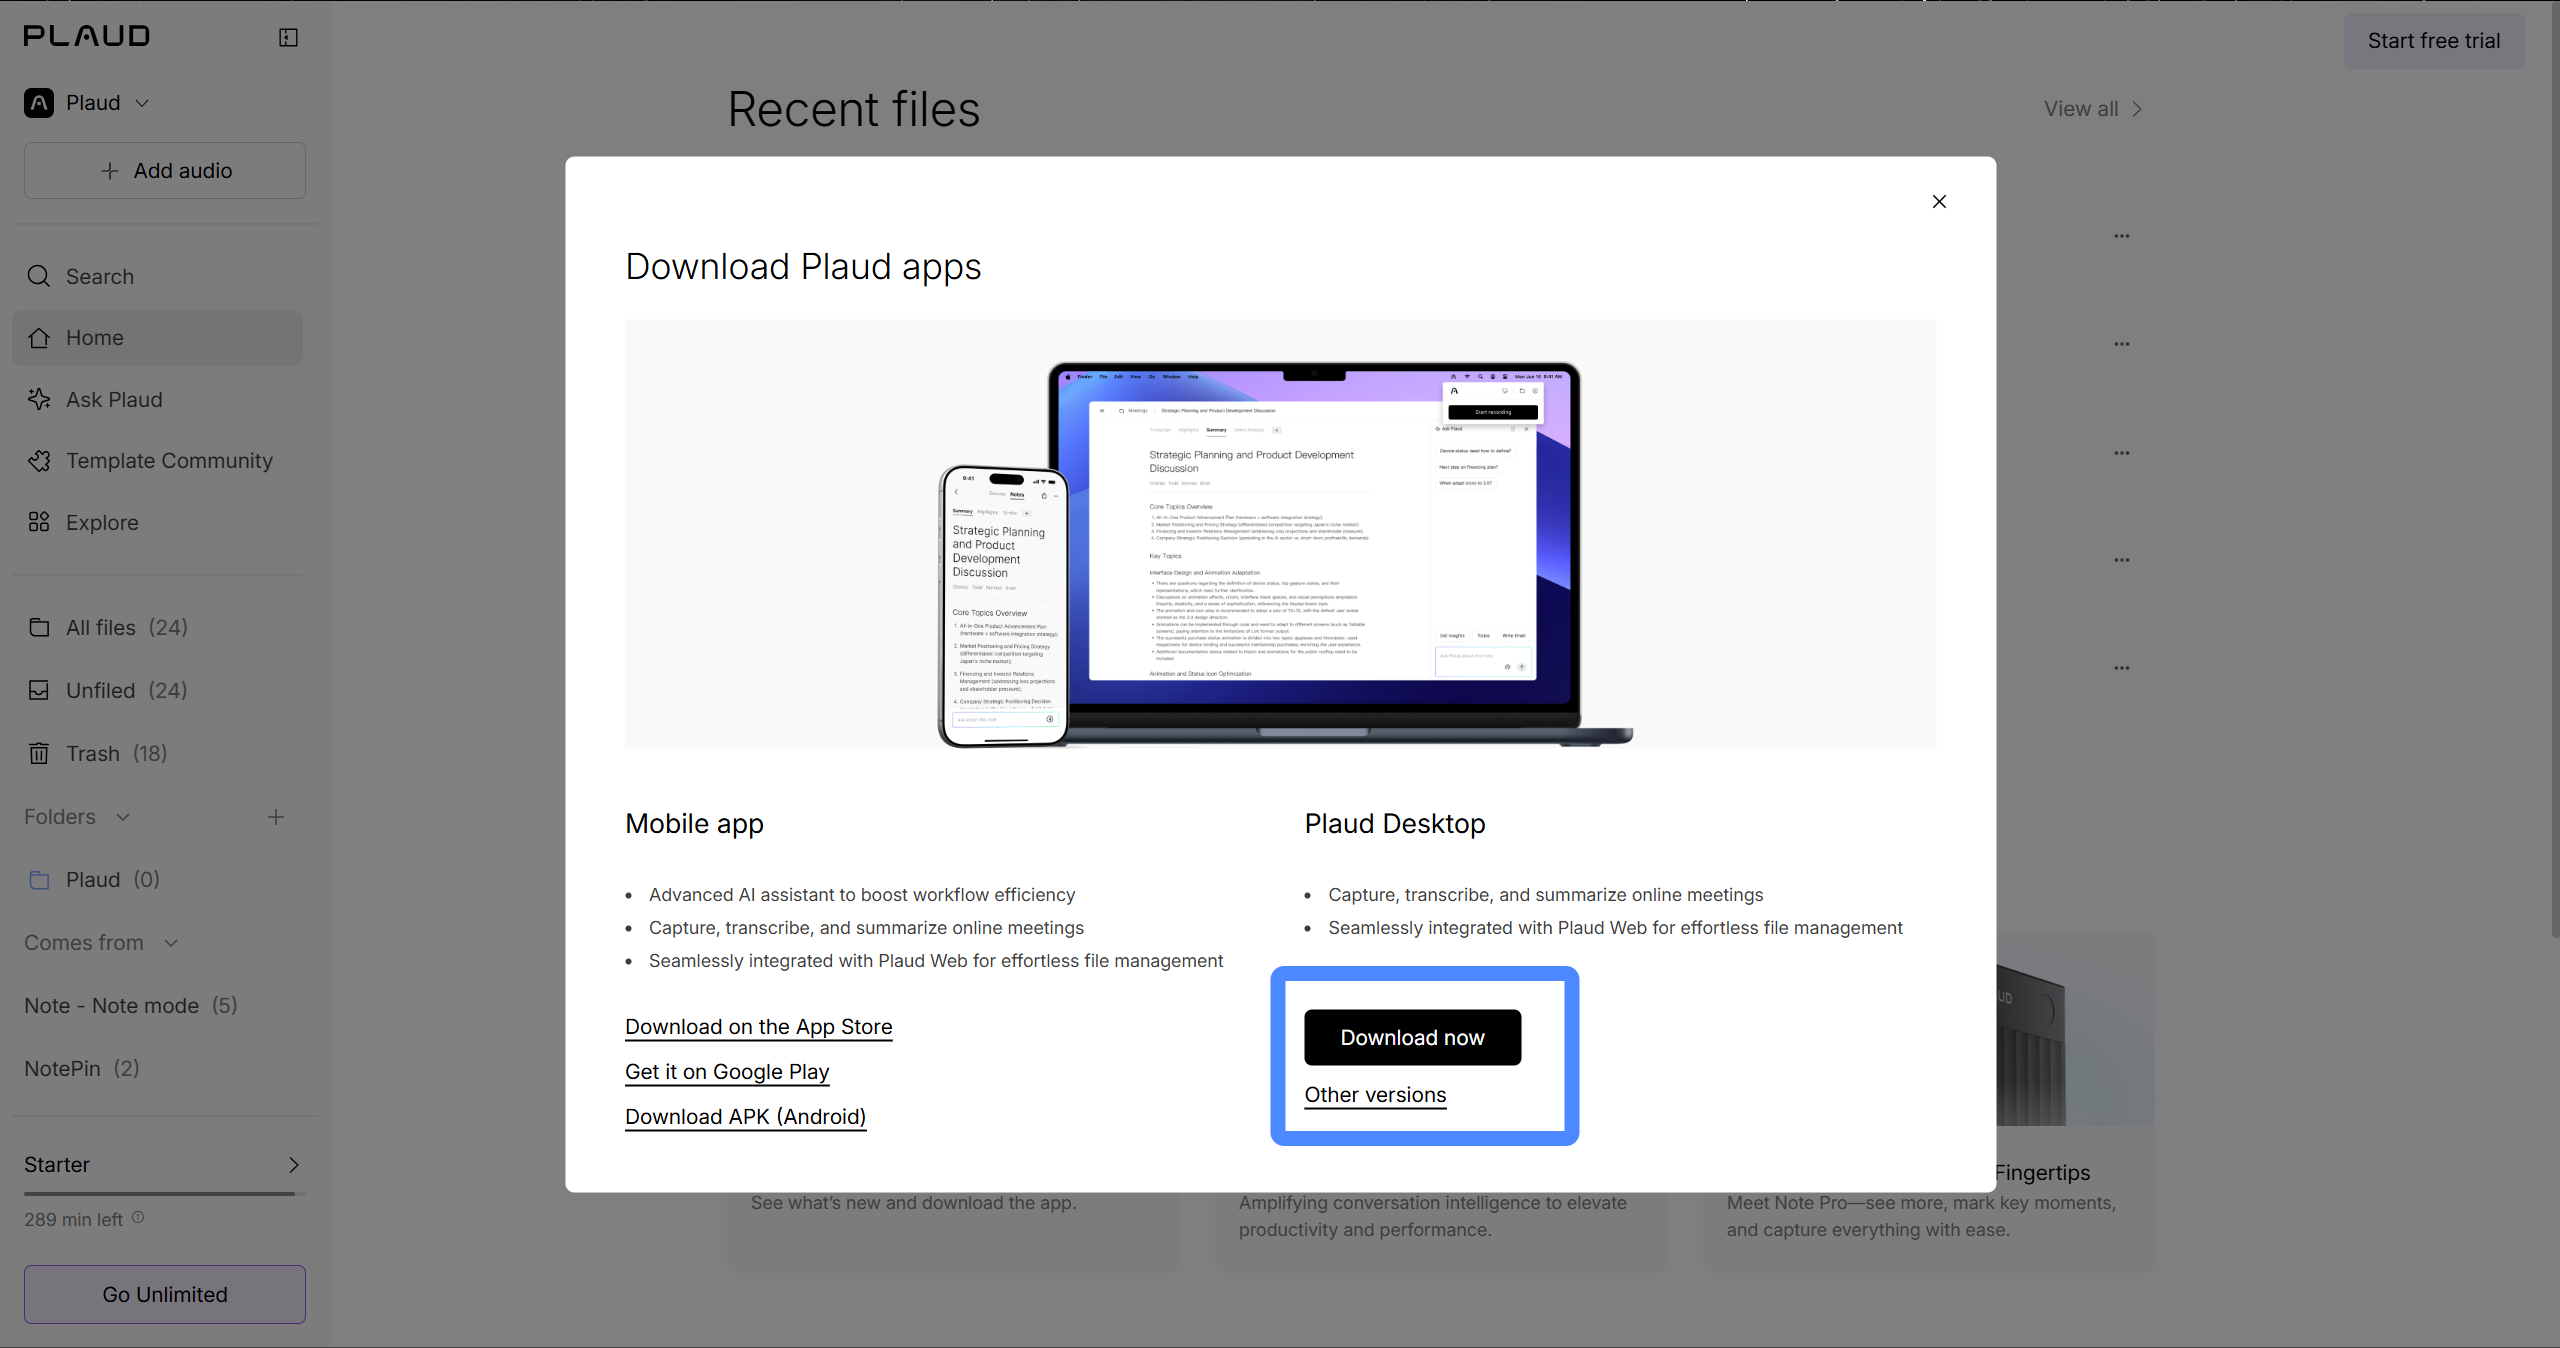Close the Download Plaud apps dialog
Screen dimensions: 2560x1348
pyautogui.click(x=1939, y=202)
